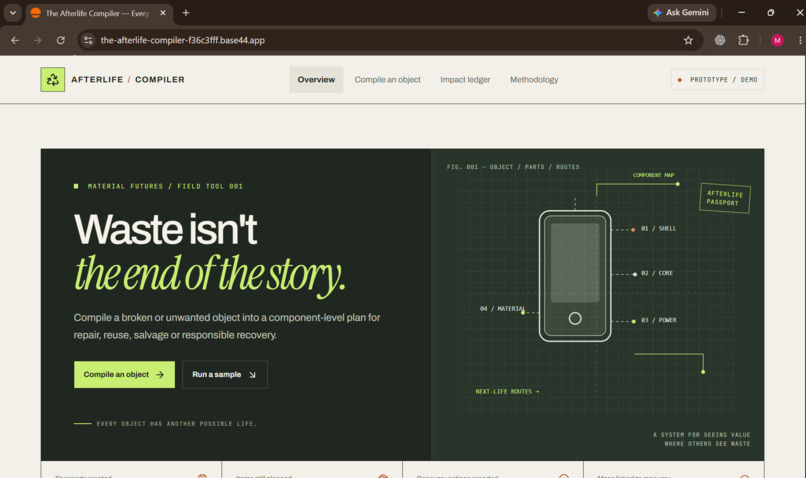This screenshot has height=478, width=806.
Task: Go to the Methodology tab
Action: coord(534,80)
